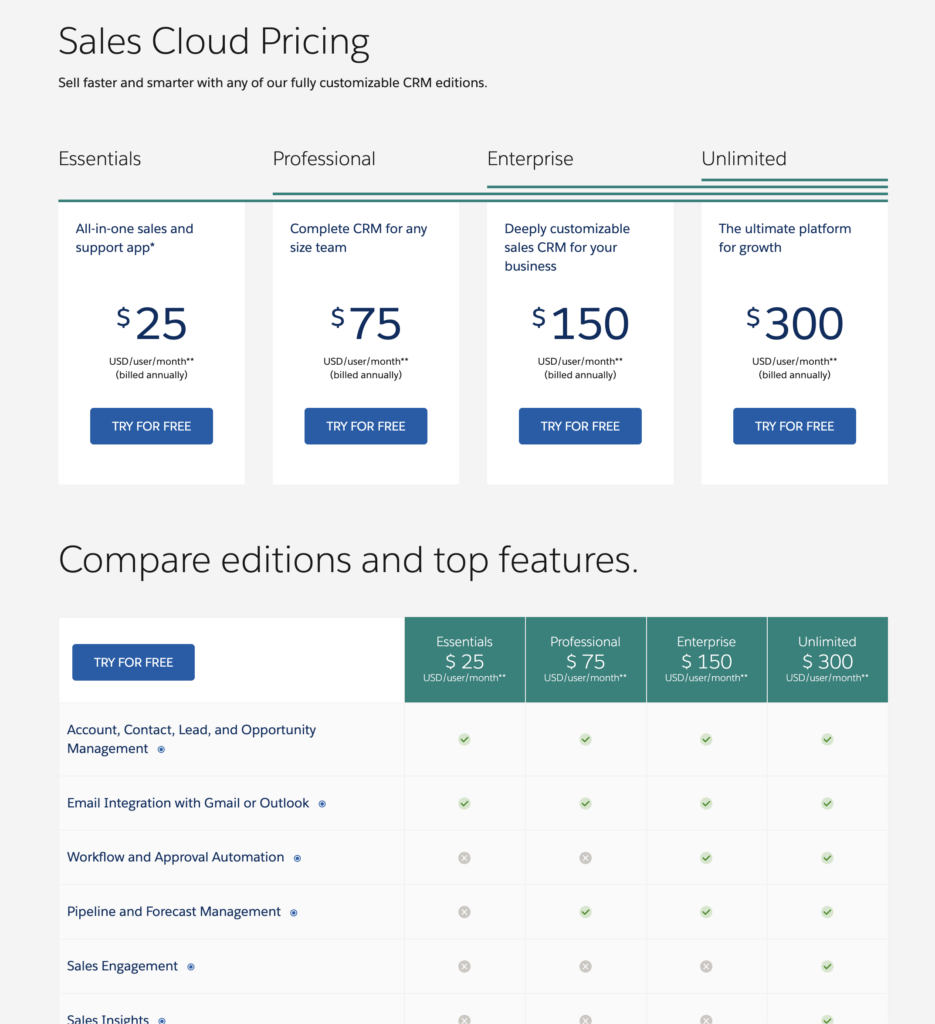Click Enterprise checkmark for Email Integration row
The width and height of the screenshot is (935, 1024).
click(706, 803)
